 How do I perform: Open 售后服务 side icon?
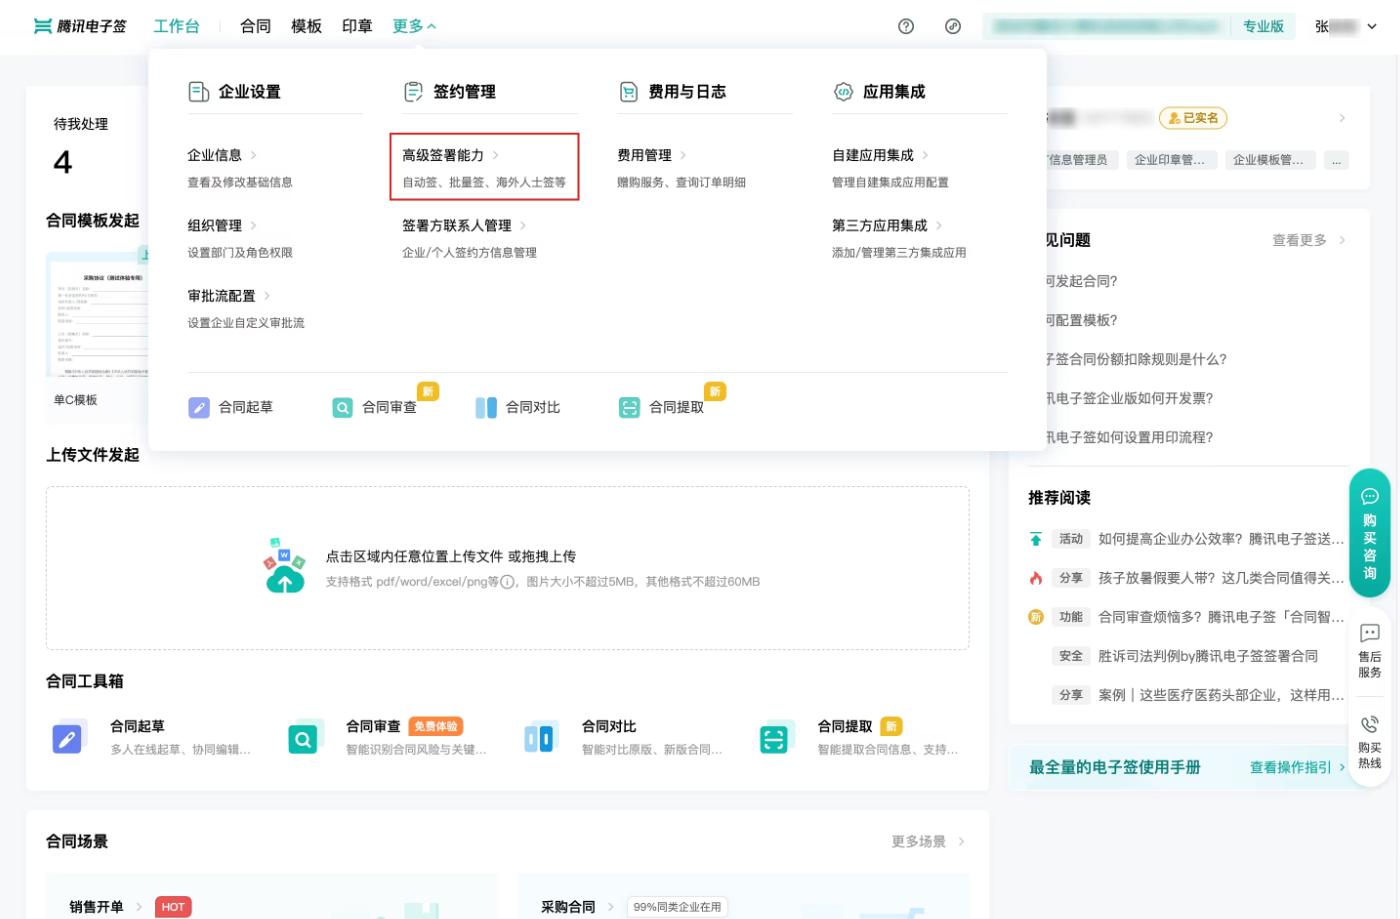click(x=1370, y=633)
